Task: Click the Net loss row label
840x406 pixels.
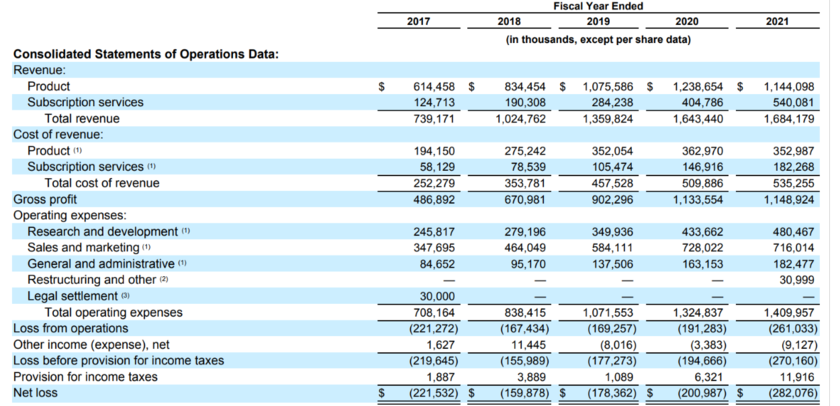Action: pos(35,393)
